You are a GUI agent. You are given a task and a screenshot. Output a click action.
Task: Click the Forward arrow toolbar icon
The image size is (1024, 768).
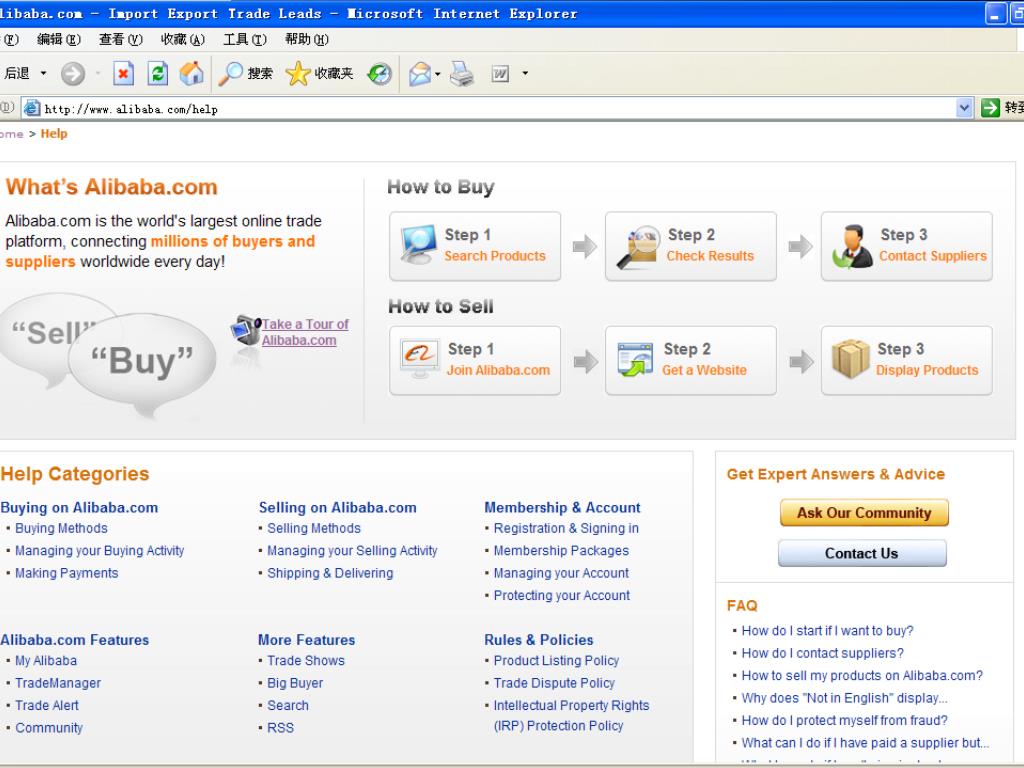(73, 74)
